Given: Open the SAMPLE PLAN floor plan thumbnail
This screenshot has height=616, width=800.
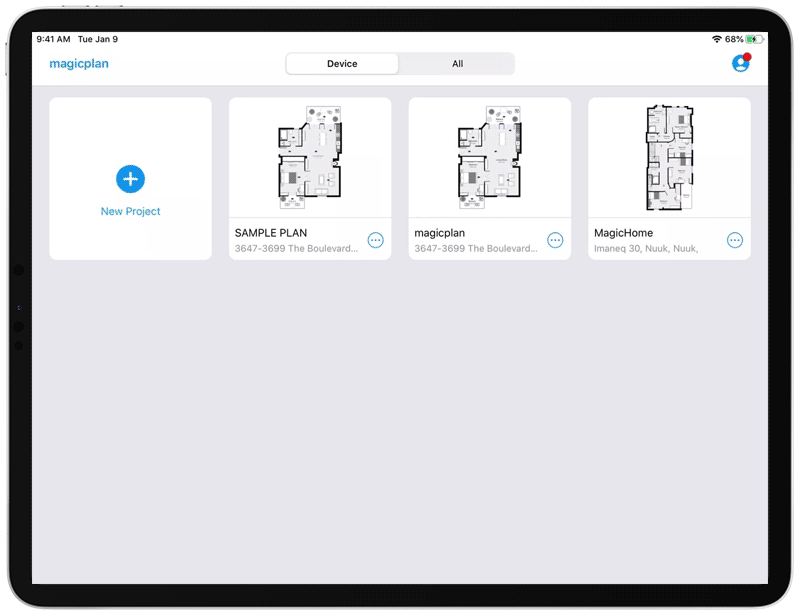Looking at the screenshot, I should pos(310,157).
